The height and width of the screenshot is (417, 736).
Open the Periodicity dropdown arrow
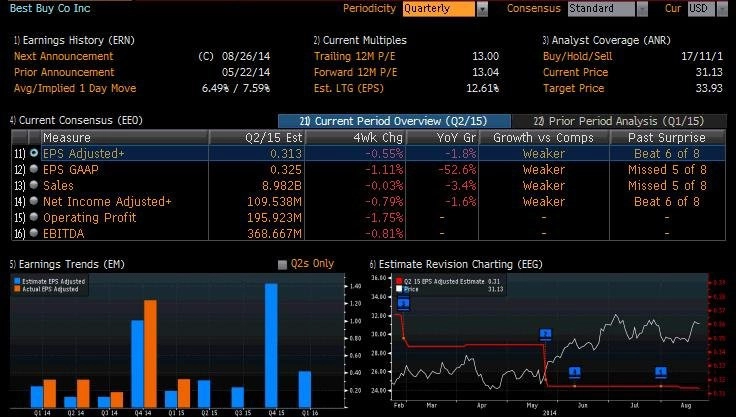pos(482,9)
